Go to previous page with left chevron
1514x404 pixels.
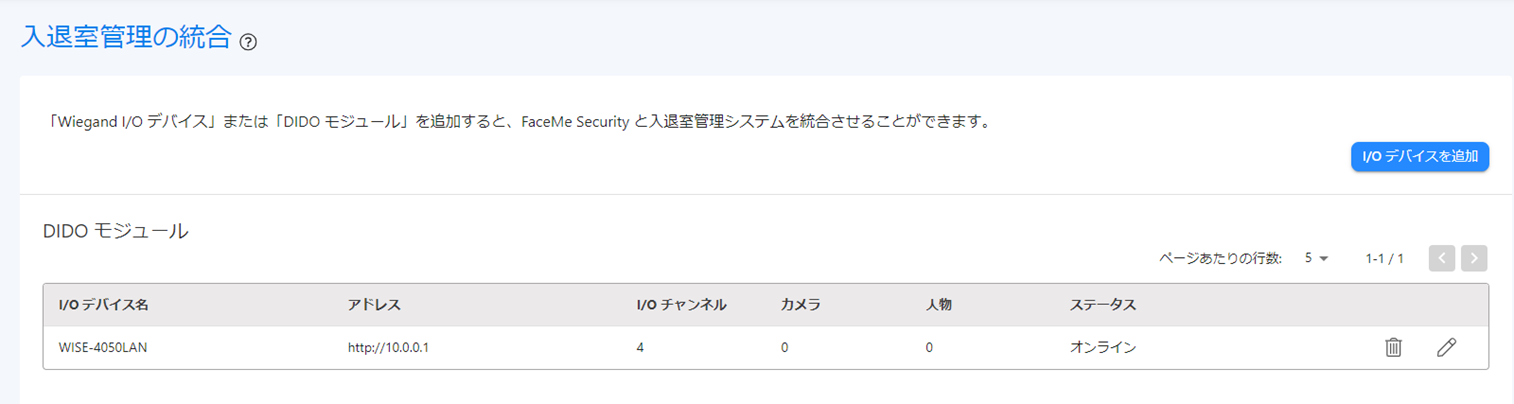coord(1442,258)
